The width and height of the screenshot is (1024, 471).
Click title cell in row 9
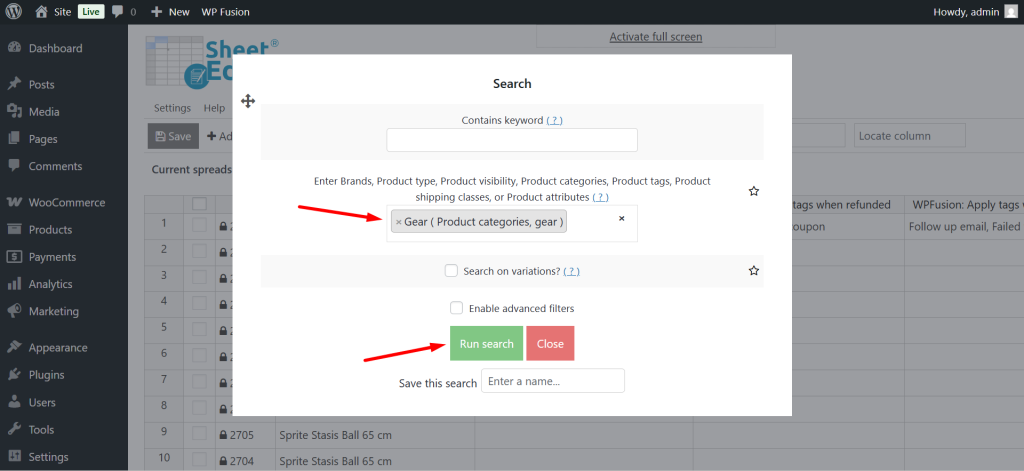[375, 435]
